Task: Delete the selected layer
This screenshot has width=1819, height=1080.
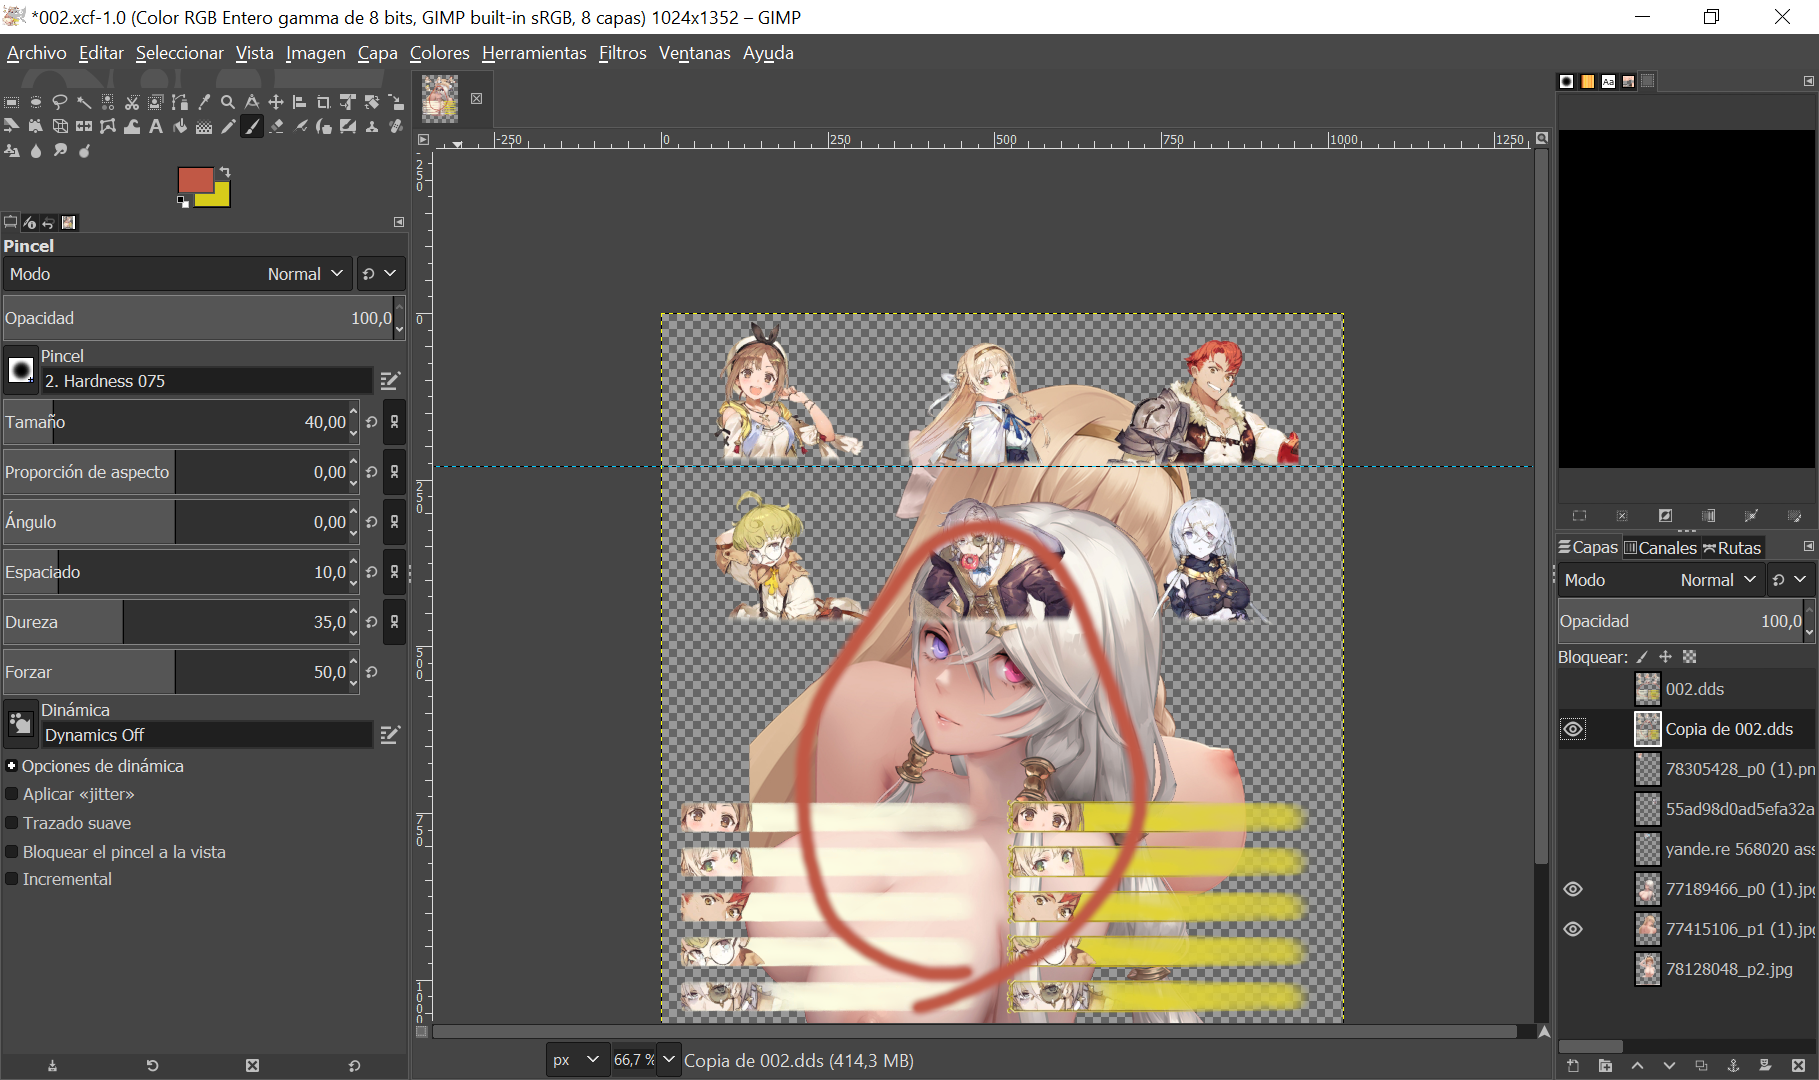Action: coord(1798,1066)
